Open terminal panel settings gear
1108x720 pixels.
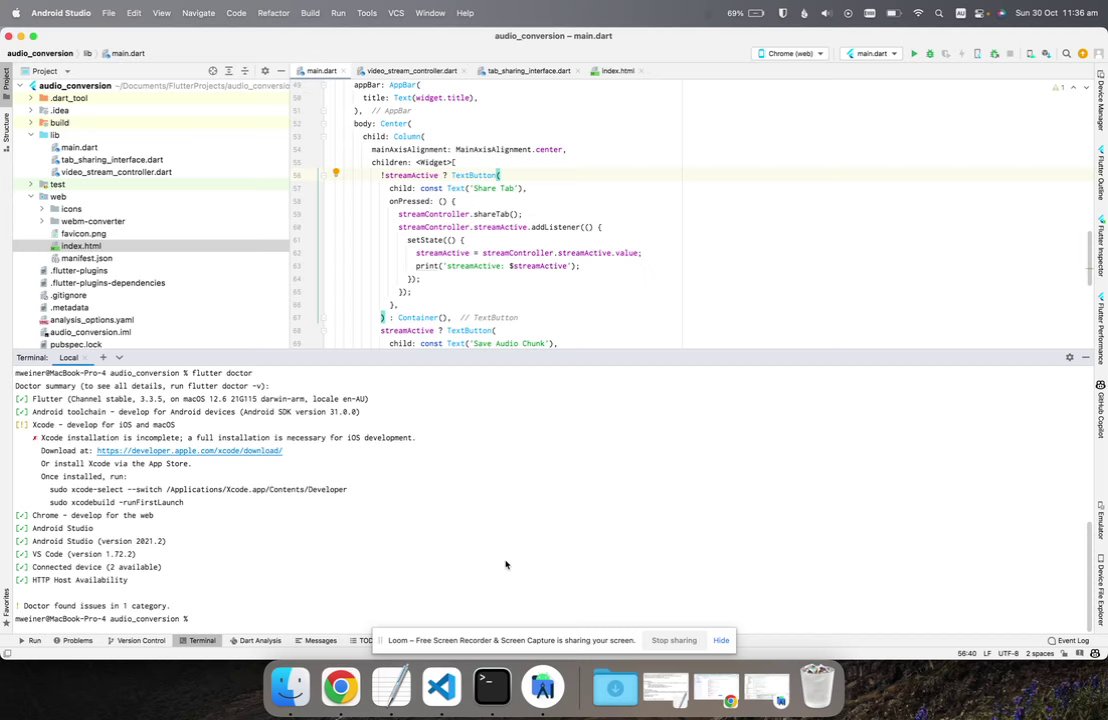(x=1069, y=357)
